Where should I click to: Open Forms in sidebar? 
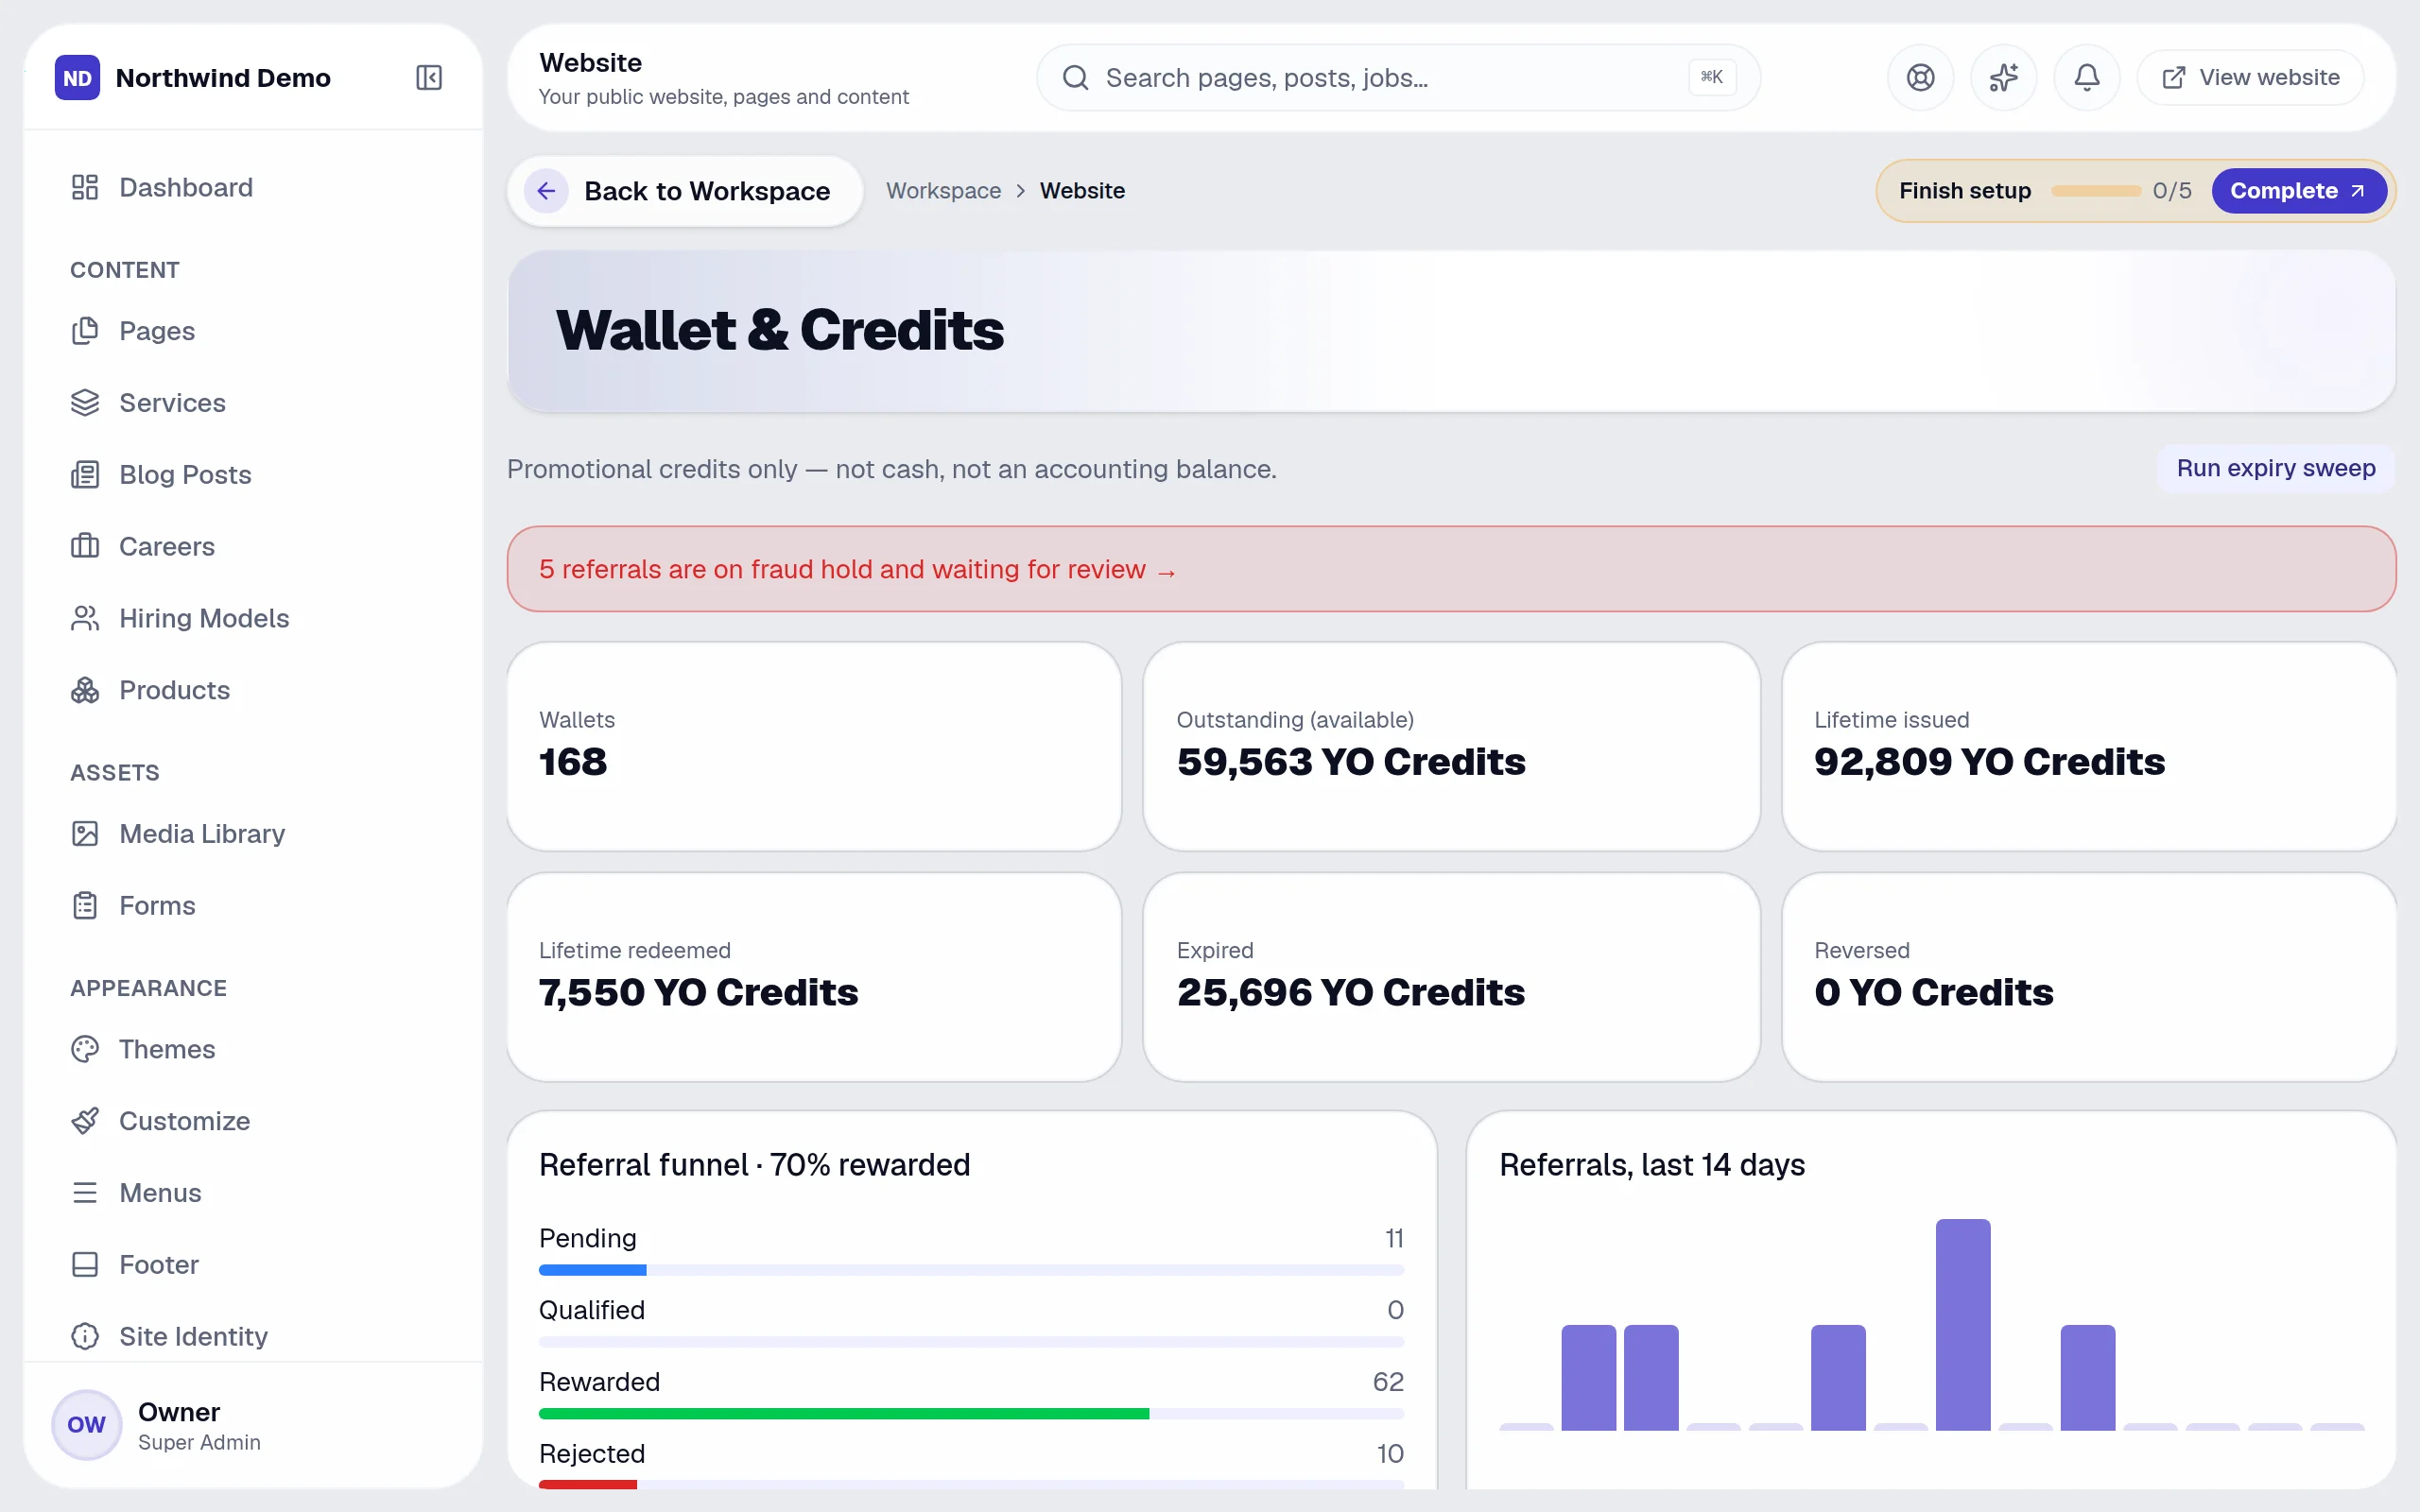click(252, 905)
